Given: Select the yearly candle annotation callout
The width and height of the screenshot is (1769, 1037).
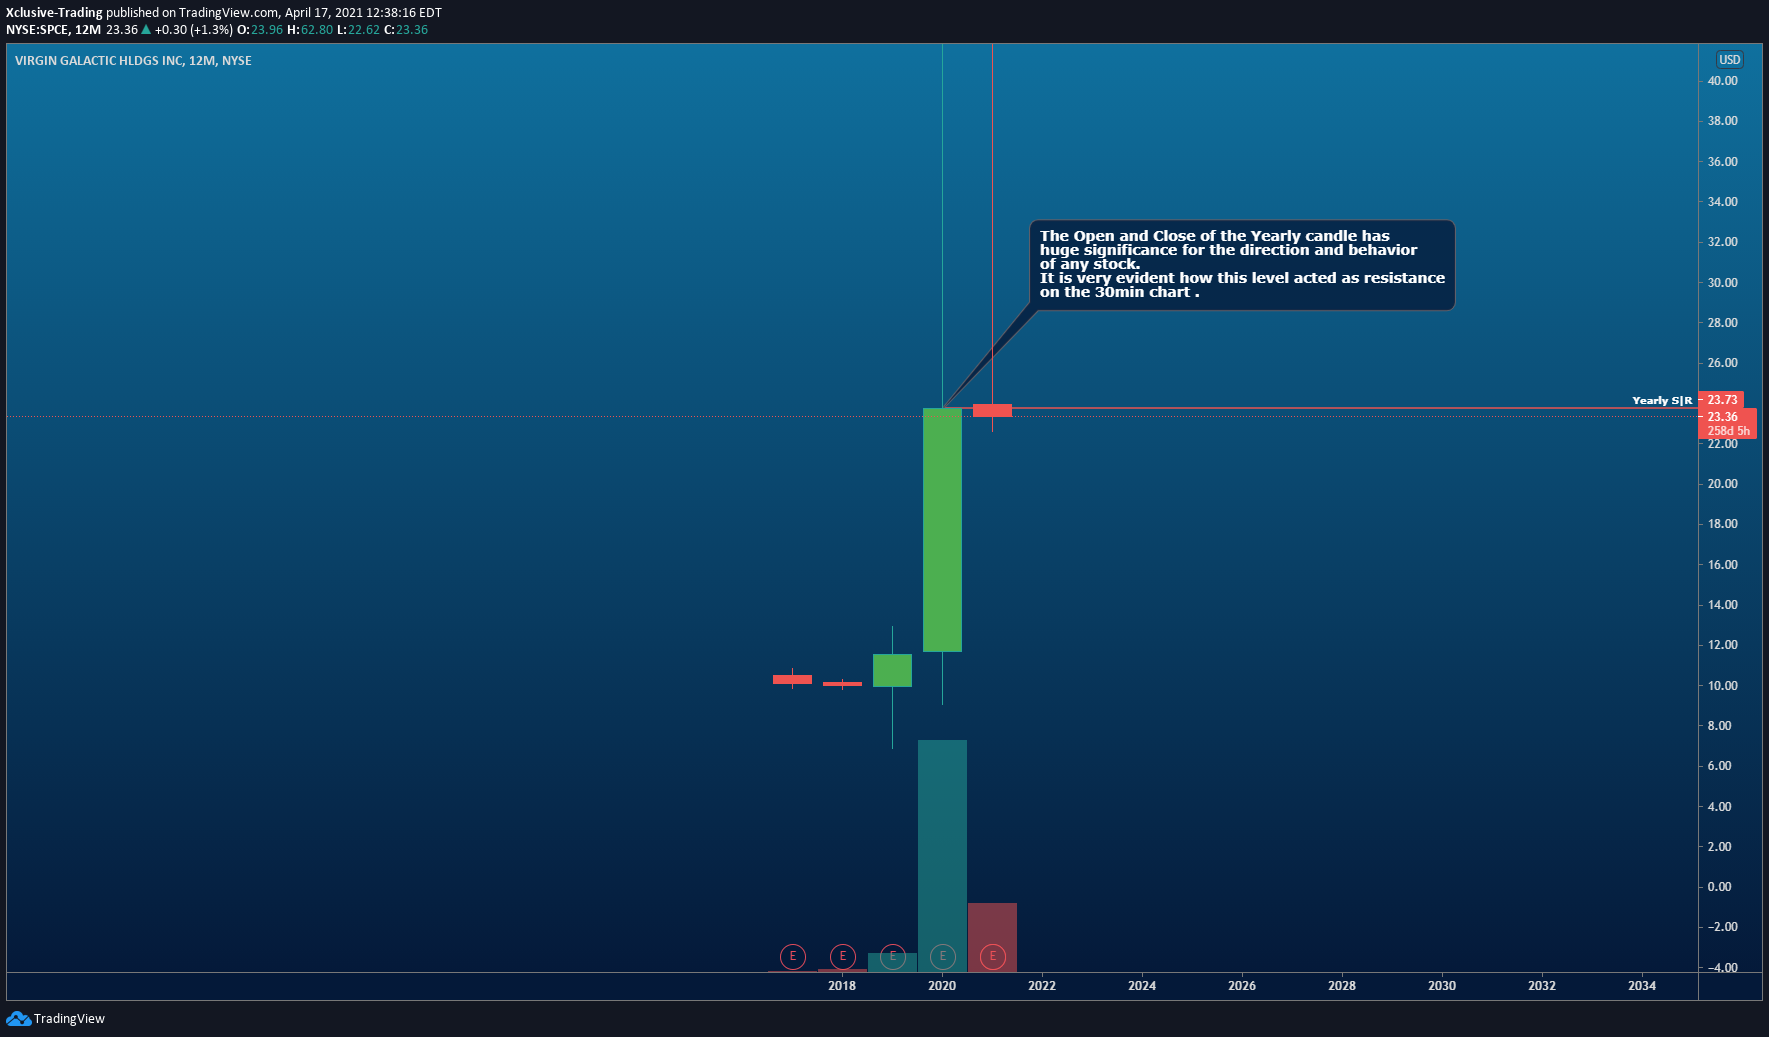Looking at the screenshot, I should click(1242, 265).
